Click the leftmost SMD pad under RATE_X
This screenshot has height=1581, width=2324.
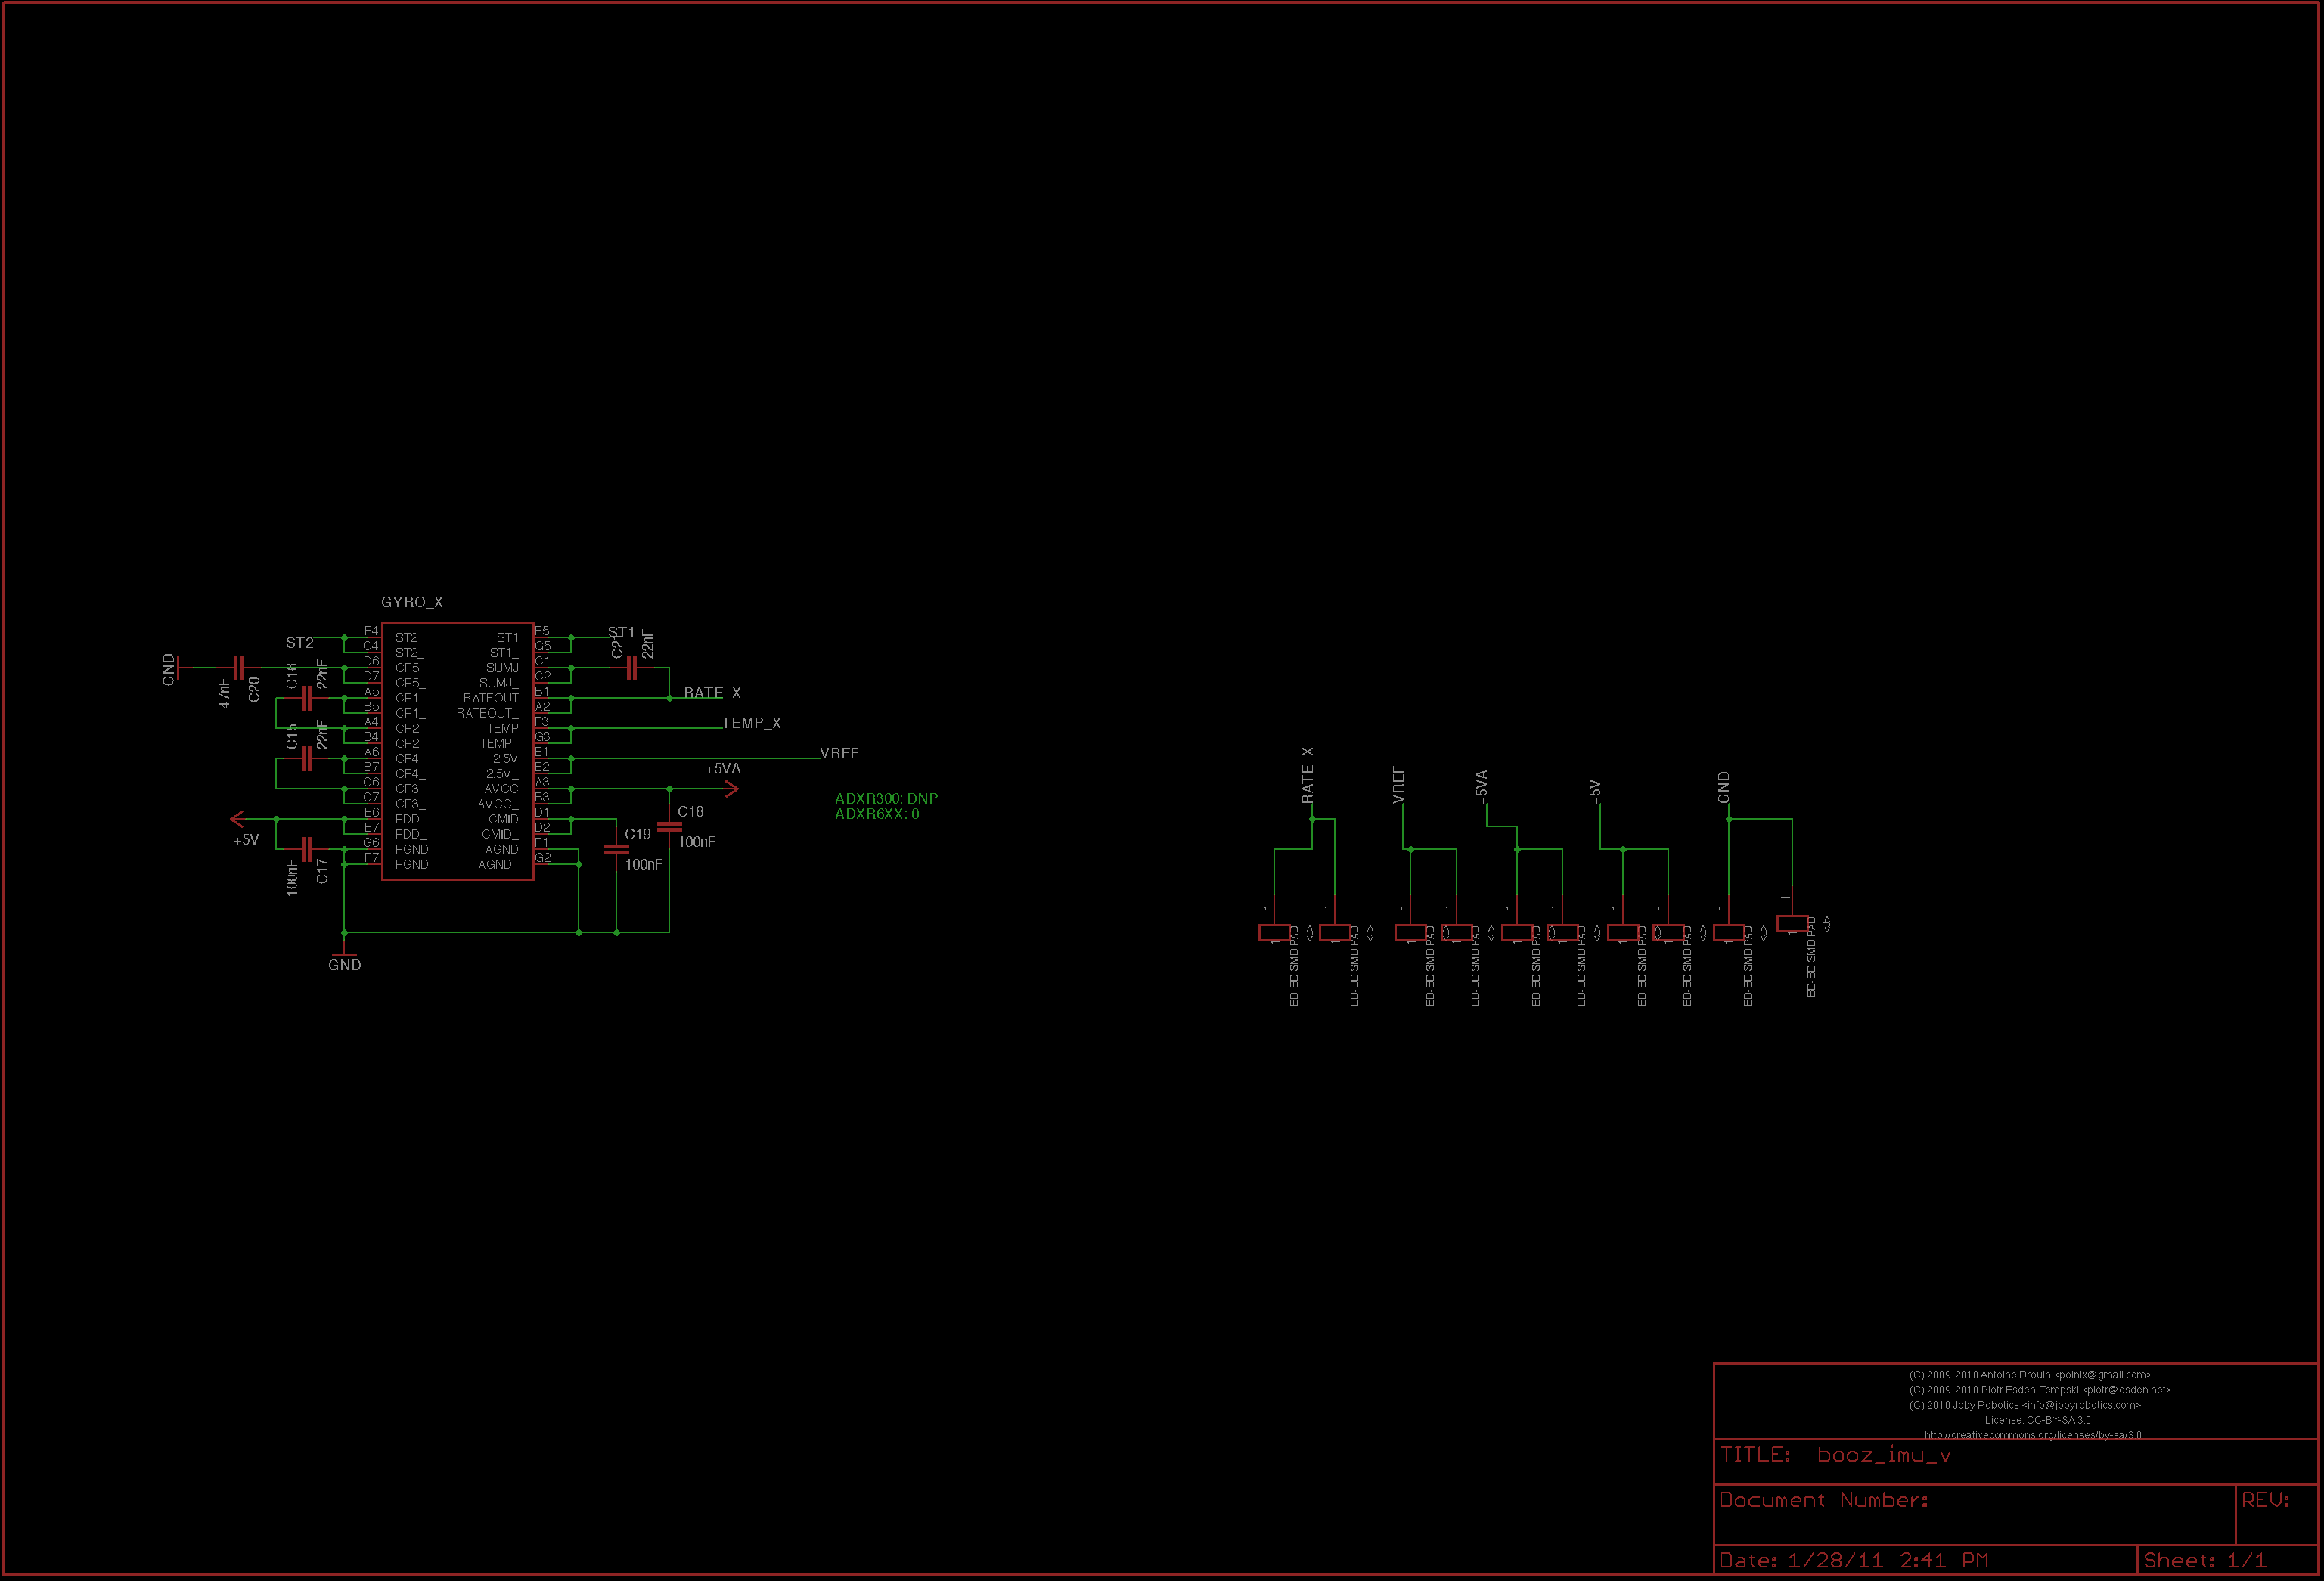[1274, 933]
